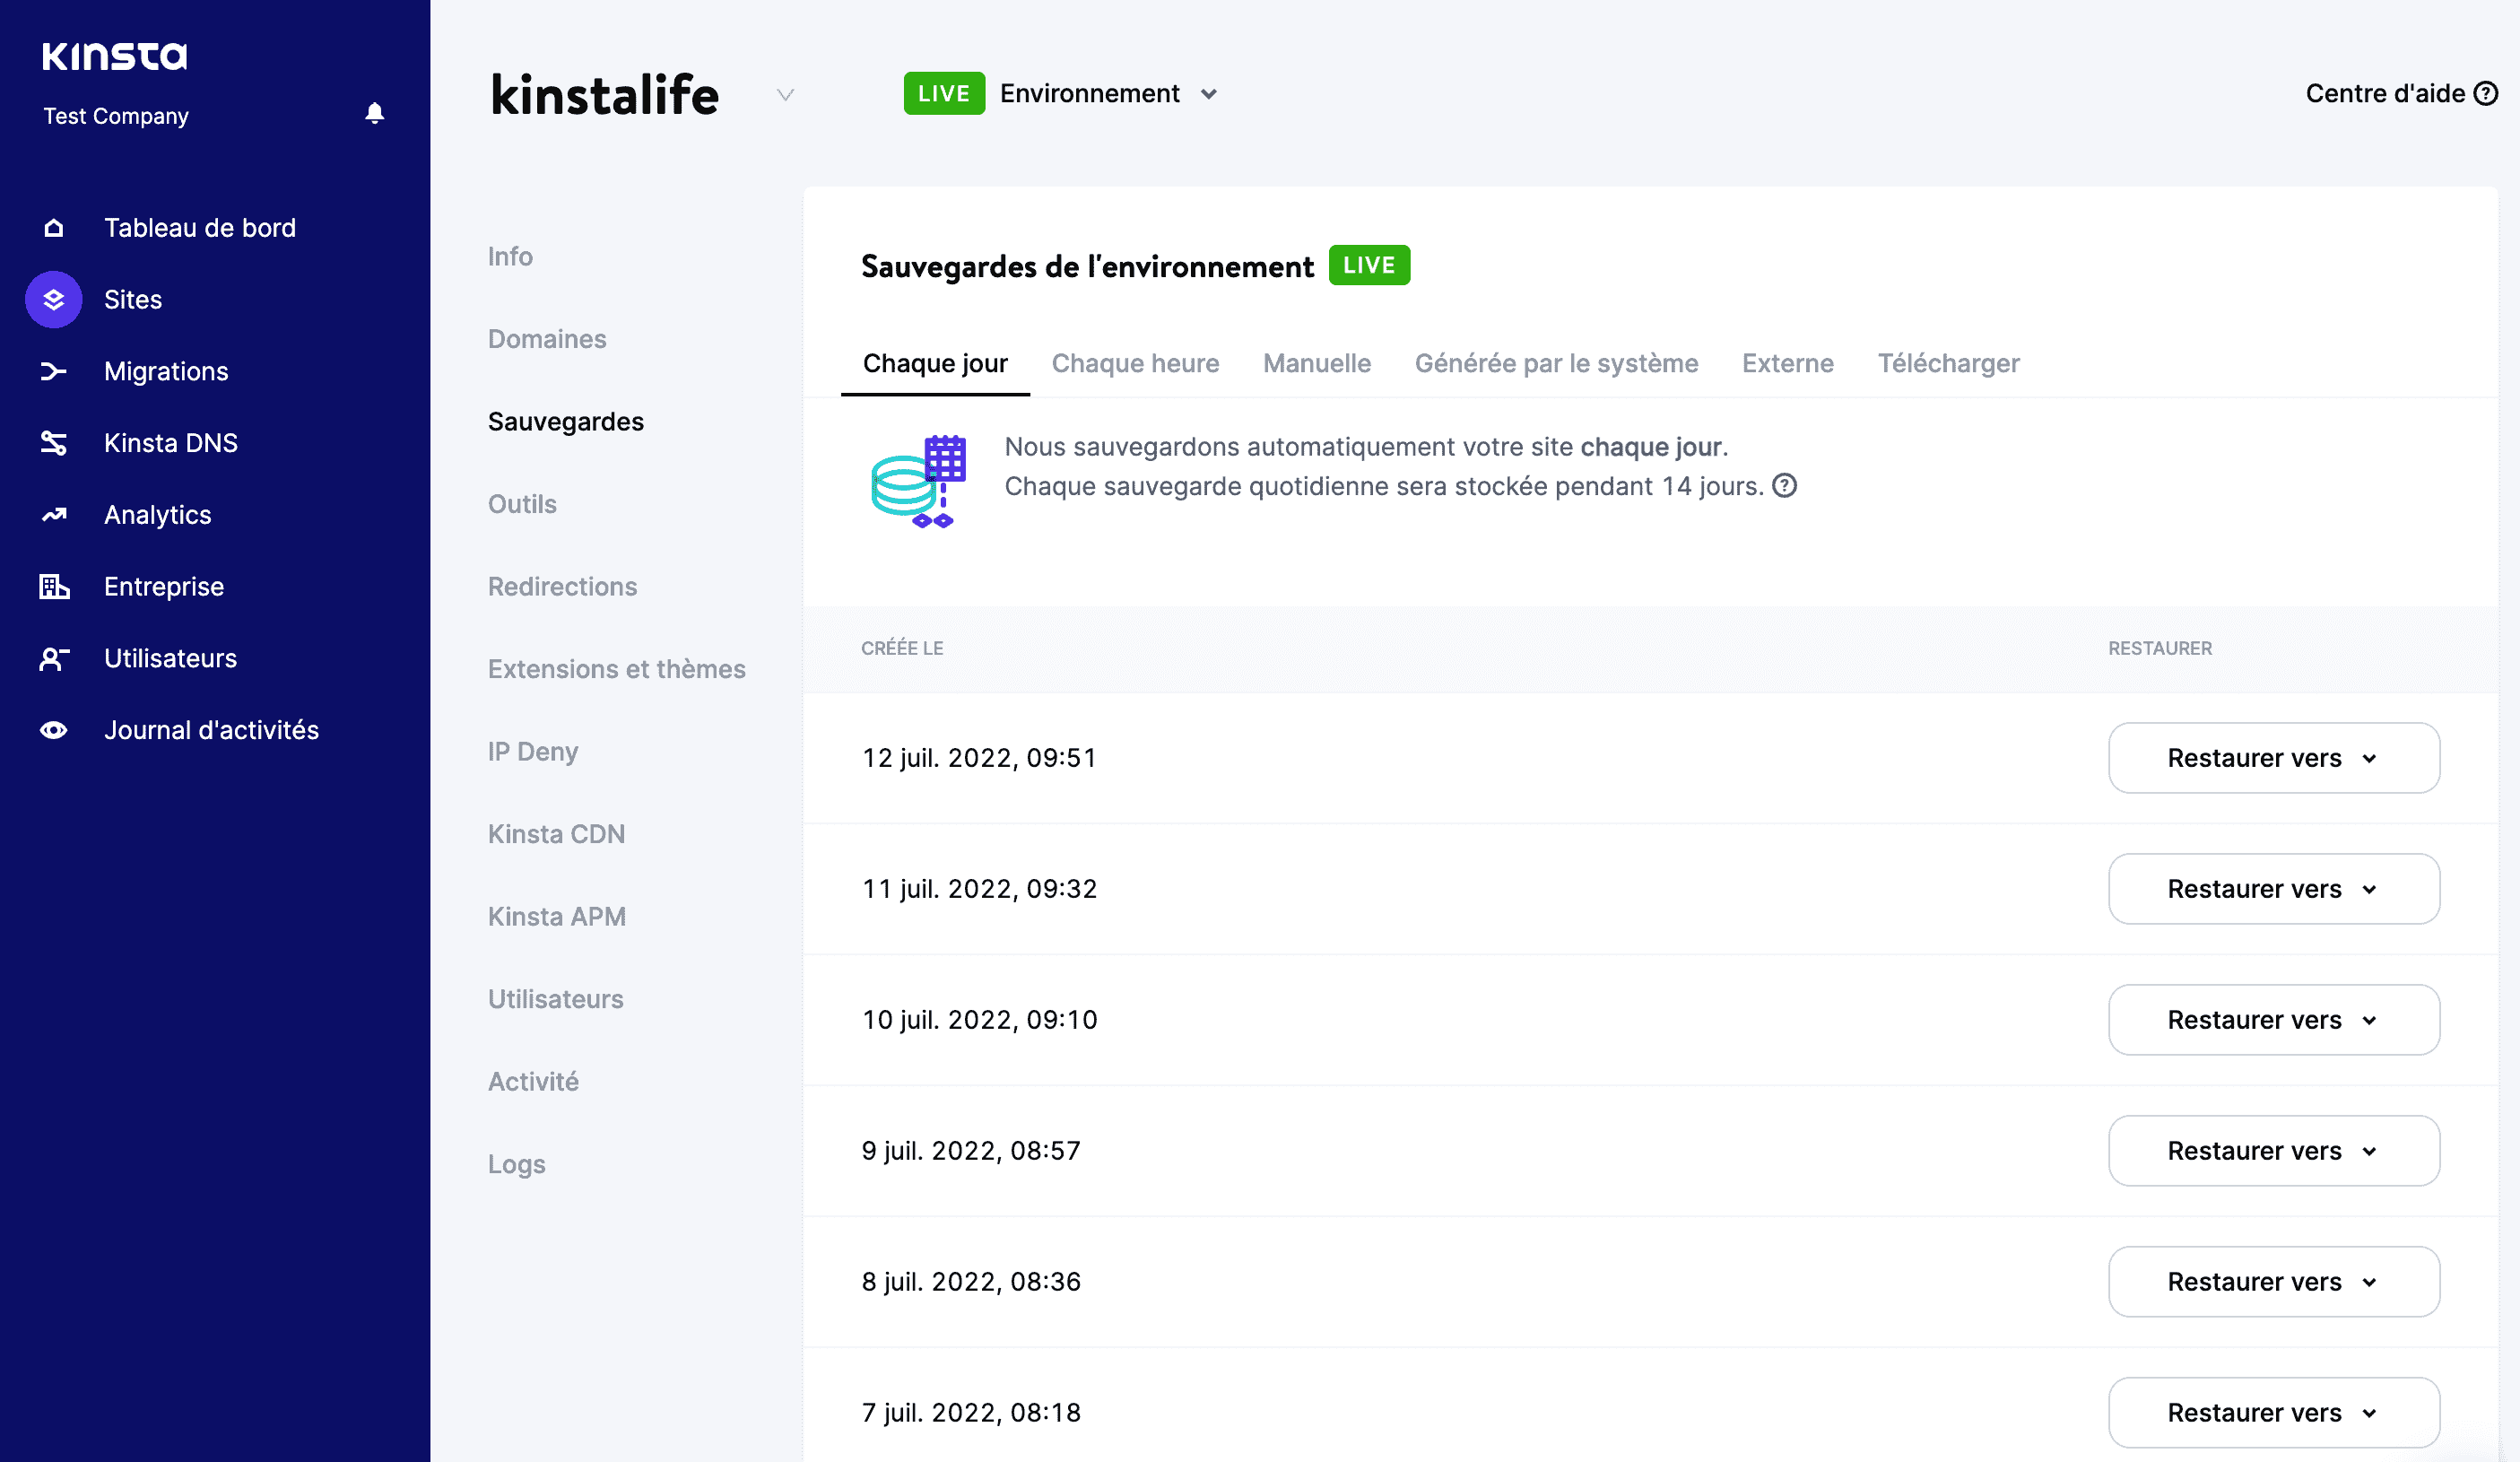Open the Domaines section
The height and width of the screenshot is (1462, 2520).
point(546,339)
